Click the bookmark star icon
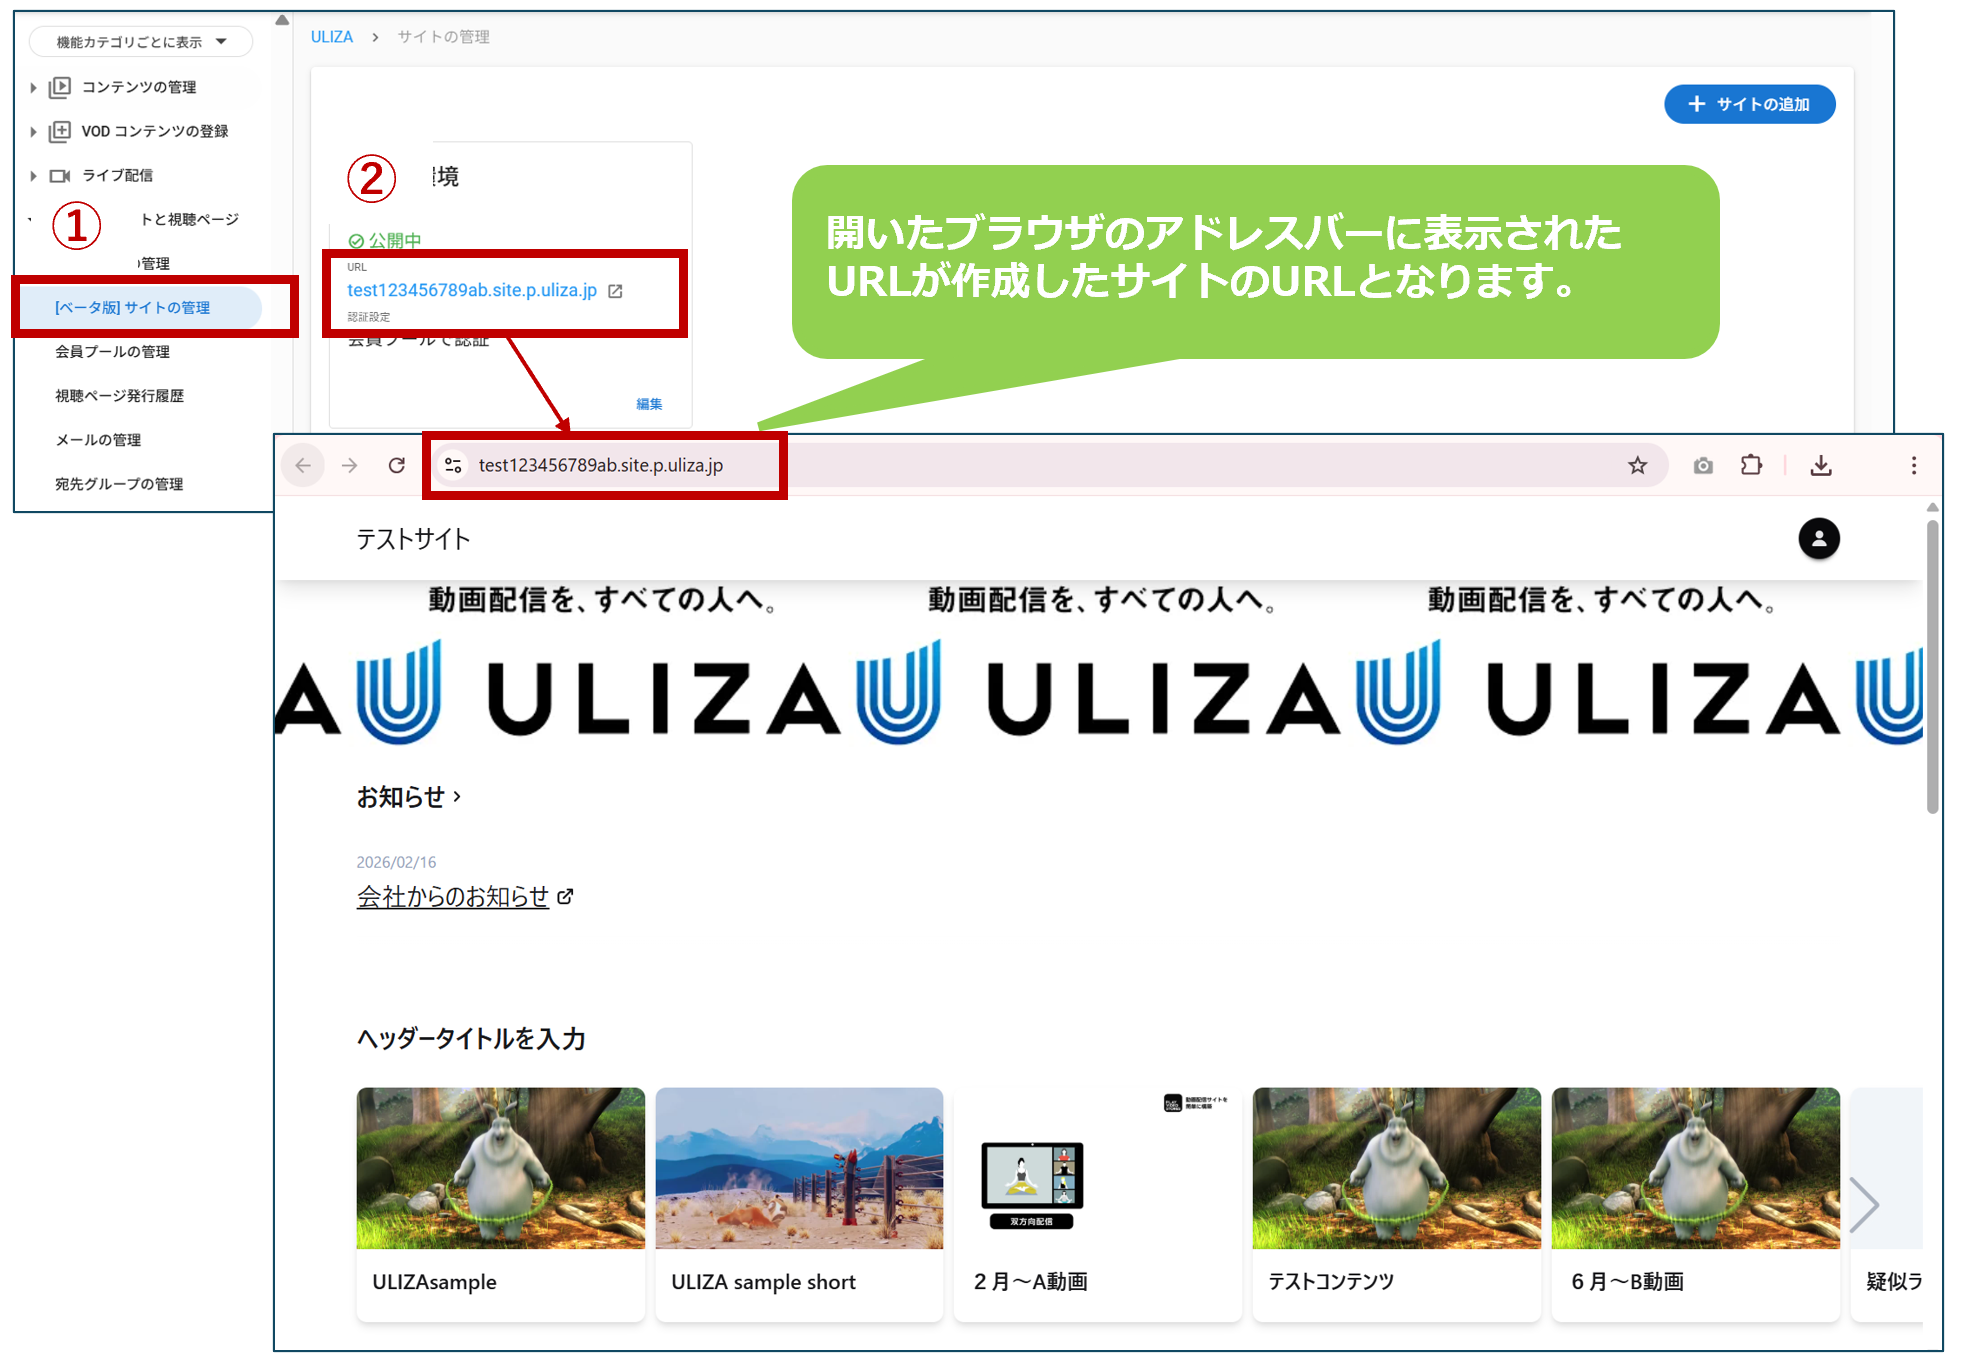This screenshot has width=1969, height=1362. (1637, 465)
